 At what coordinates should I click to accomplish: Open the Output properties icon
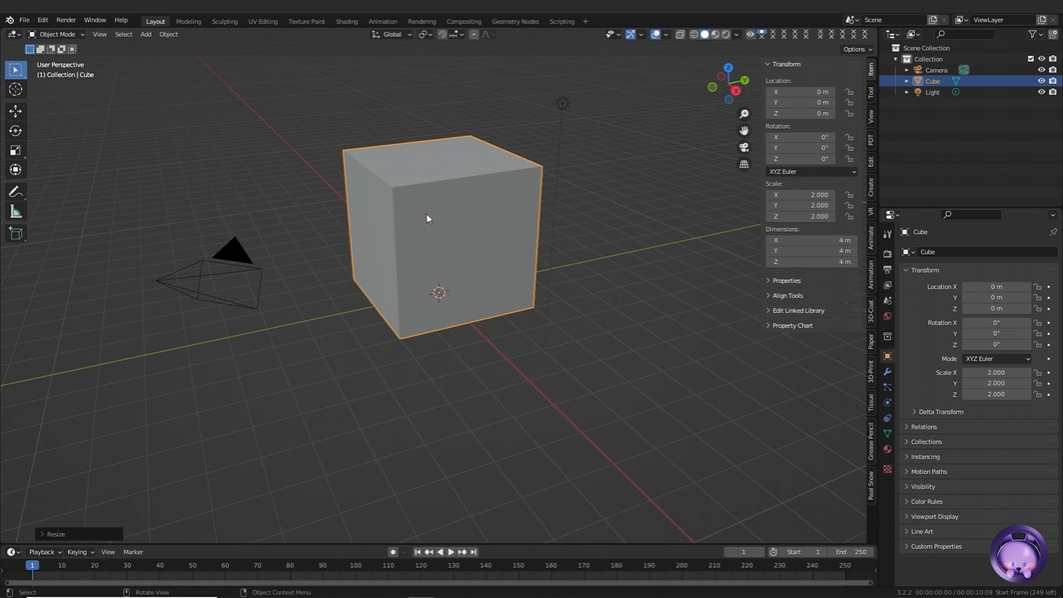pos(887,269)
